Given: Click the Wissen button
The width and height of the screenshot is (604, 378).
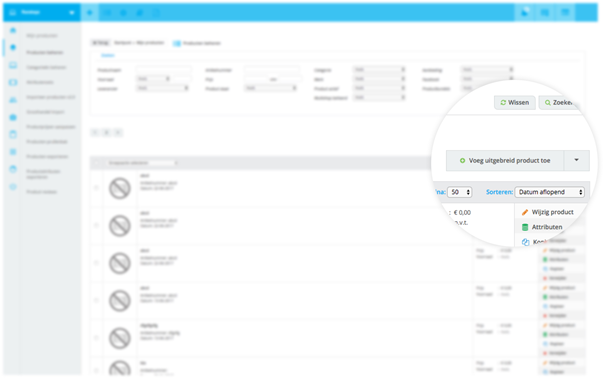Looking at the screenshot, I should (515, 102).
